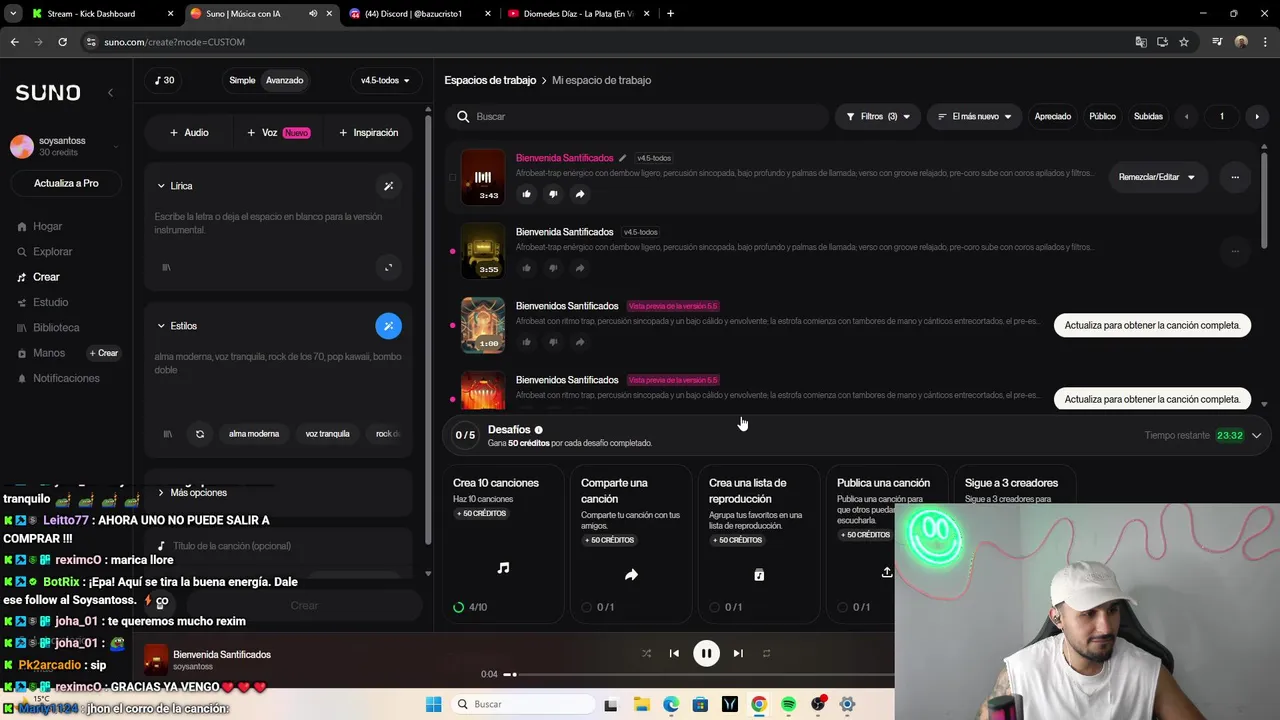Expand the lyrics editor full screen icon

click(x=389, y=267)
